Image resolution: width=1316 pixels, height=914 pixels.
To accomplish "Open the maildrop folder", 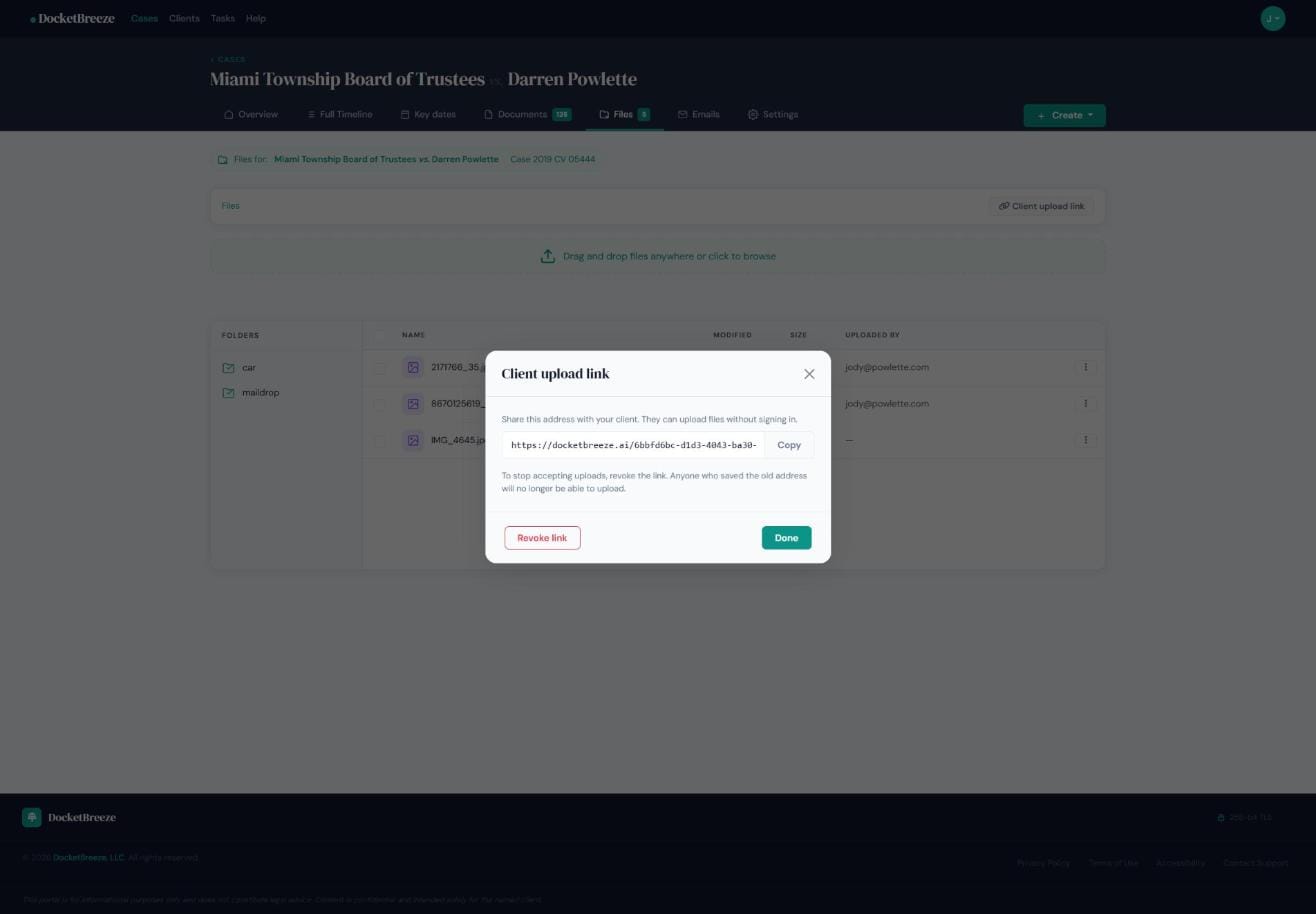I will (x=259, y=393).
